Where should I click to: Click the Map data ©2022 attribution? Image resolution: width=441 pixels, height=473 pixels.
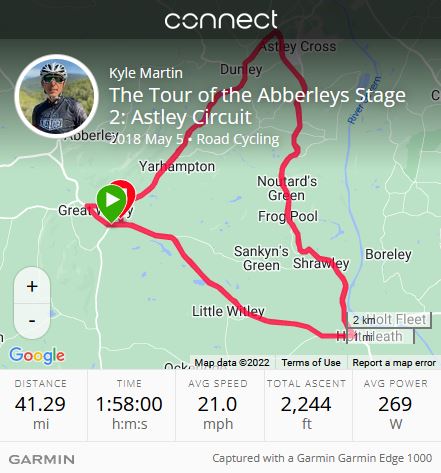point(232,363)
